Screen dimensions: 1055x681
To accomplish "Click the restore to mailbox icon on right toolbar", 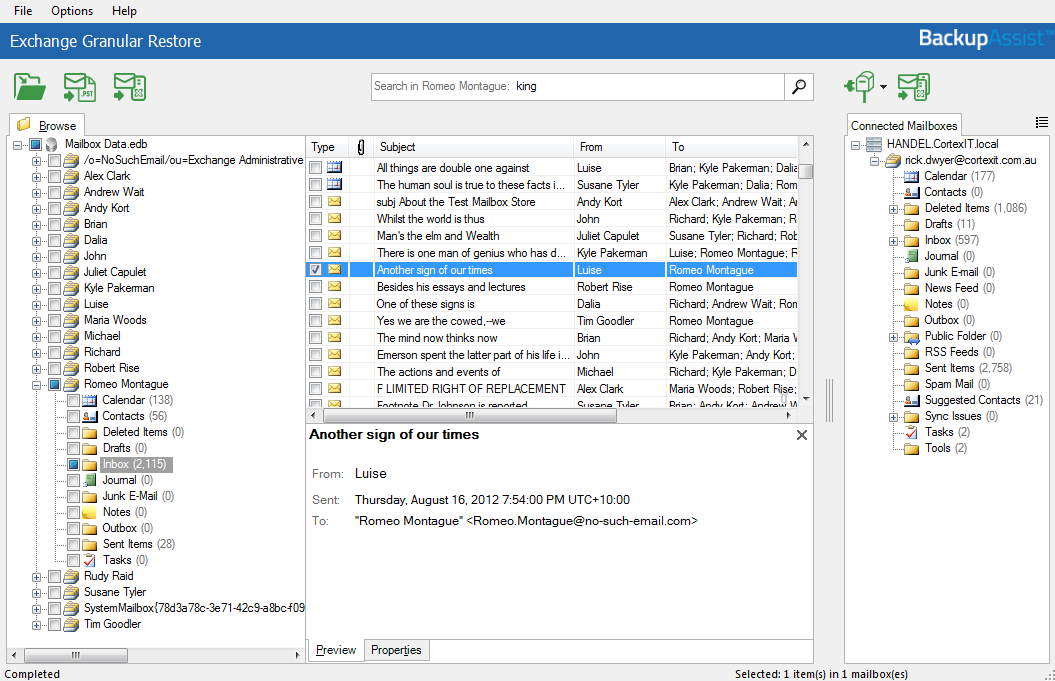I will tap(913, 87).
